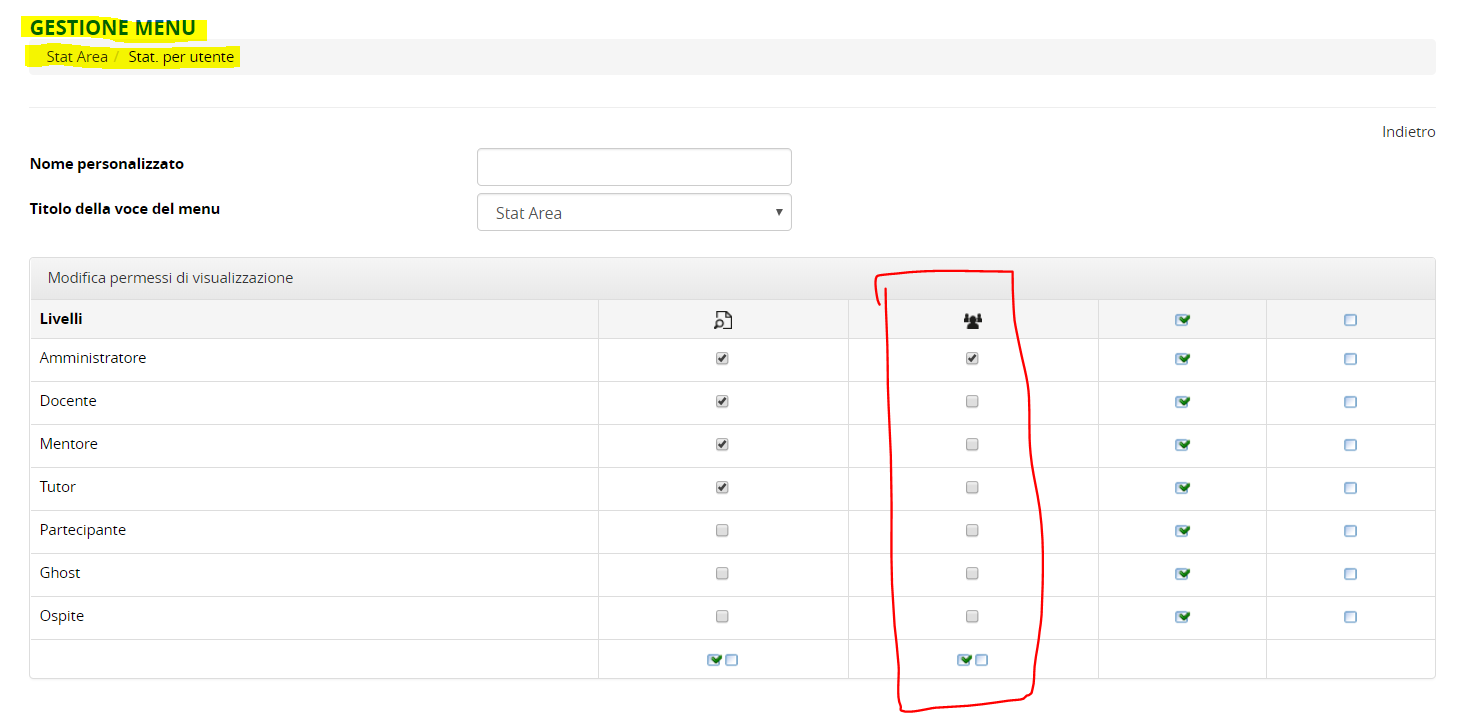The width and height of the screenshot is (1481, 724).
Task: Click the group users icon in header
Action: (972, 320)
